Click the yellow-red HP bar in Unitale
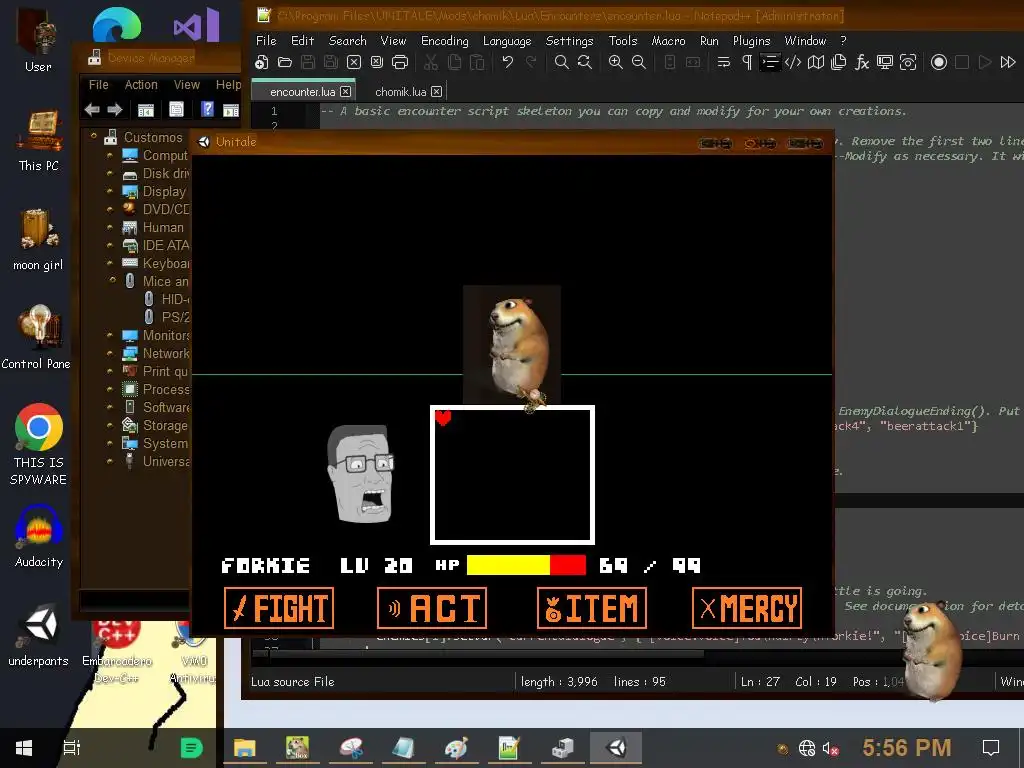 coord(526,565)
